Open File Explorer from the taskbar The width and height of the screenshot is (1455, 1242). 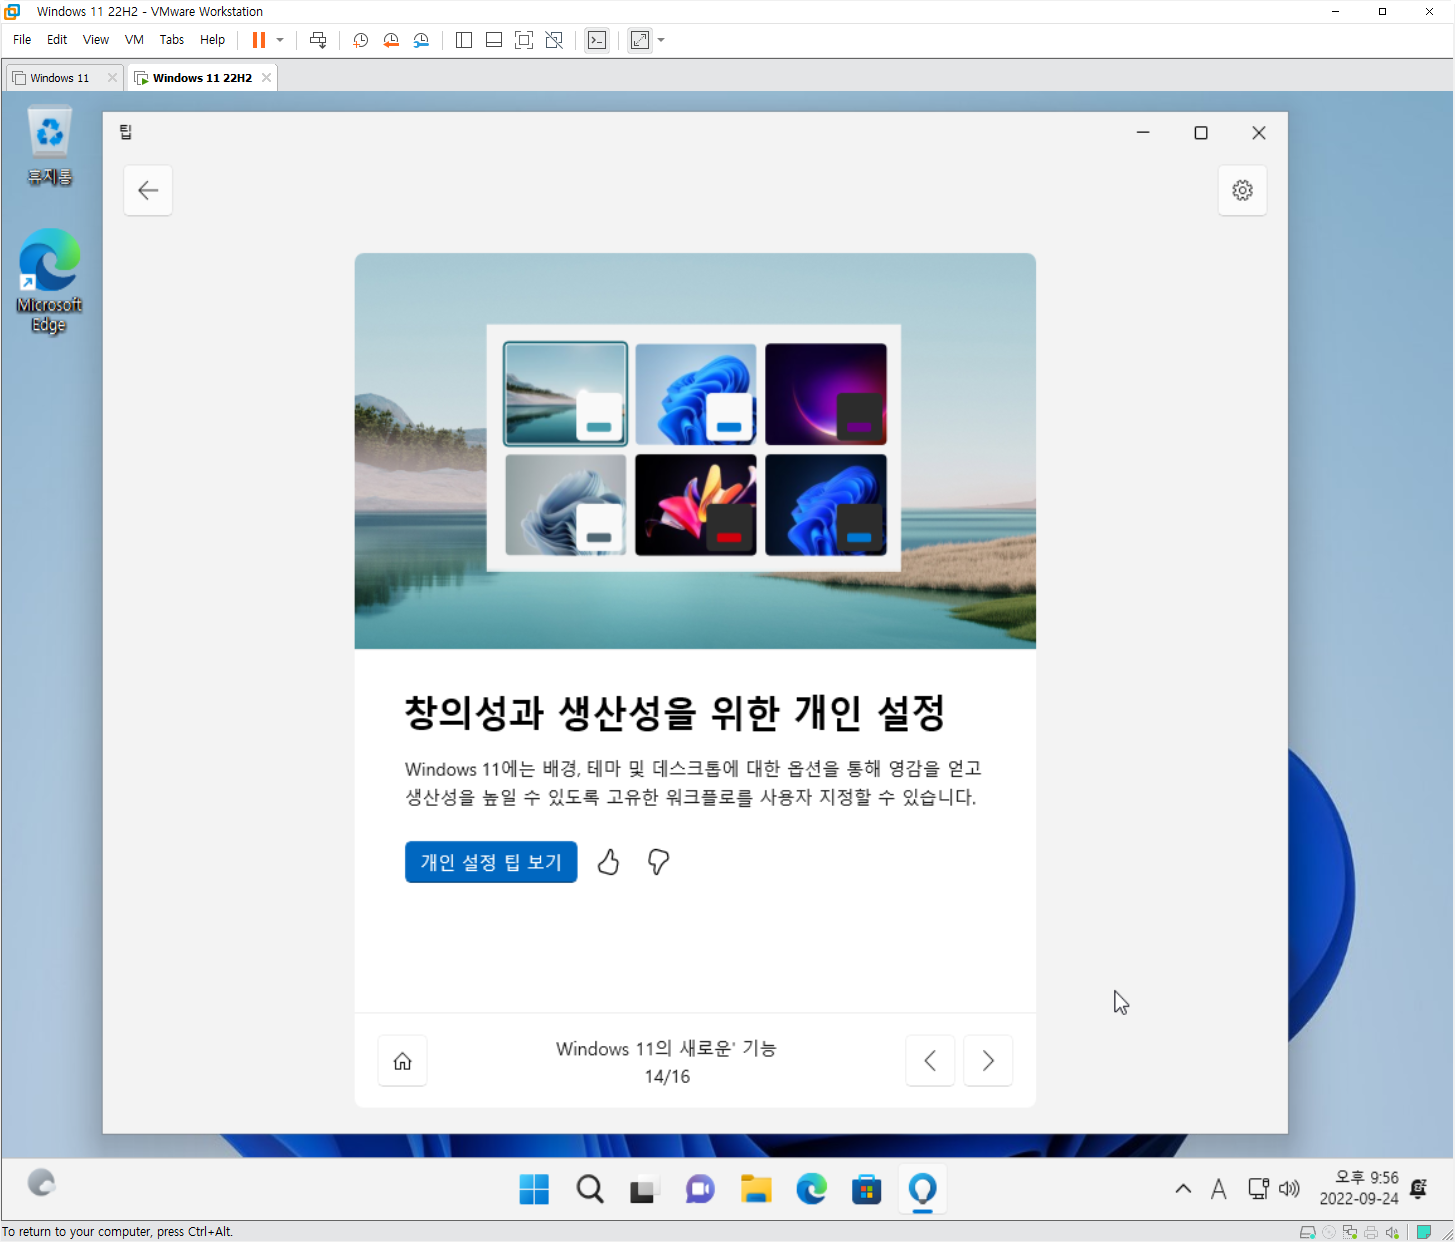pos(756,1189)
